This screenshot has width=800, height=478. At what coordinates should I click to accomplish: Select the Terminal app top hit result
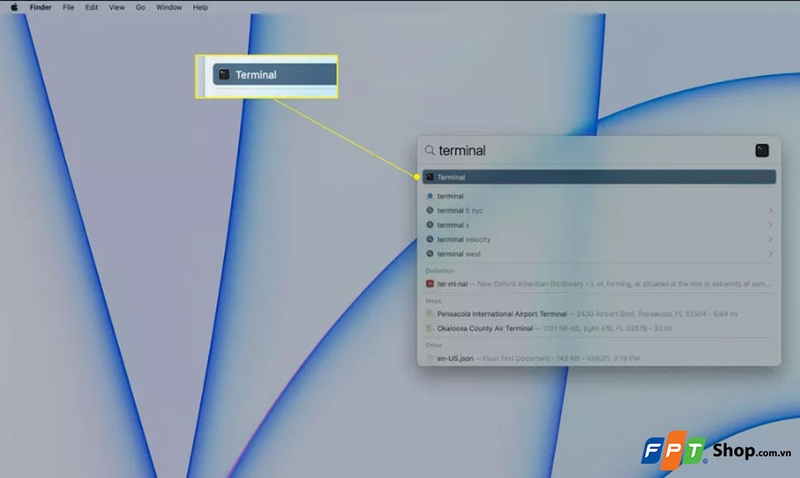[x=599, y=177]
